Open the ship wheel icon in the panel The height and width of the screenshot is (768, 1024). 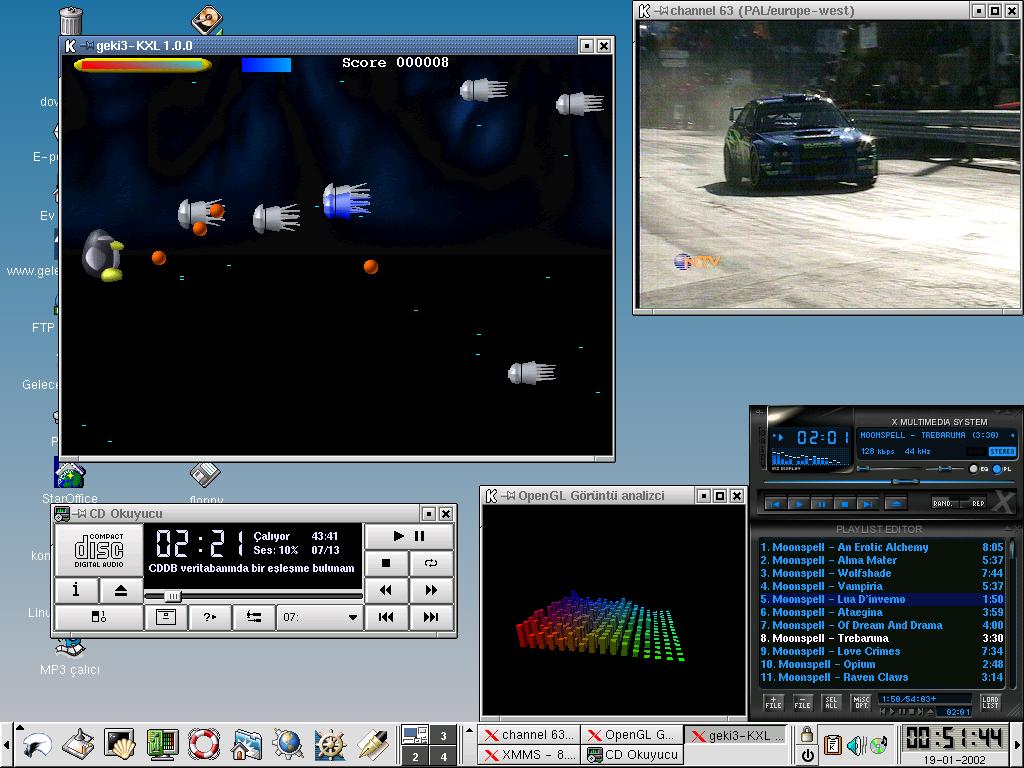pyautogui.click(x=329, y=744)
